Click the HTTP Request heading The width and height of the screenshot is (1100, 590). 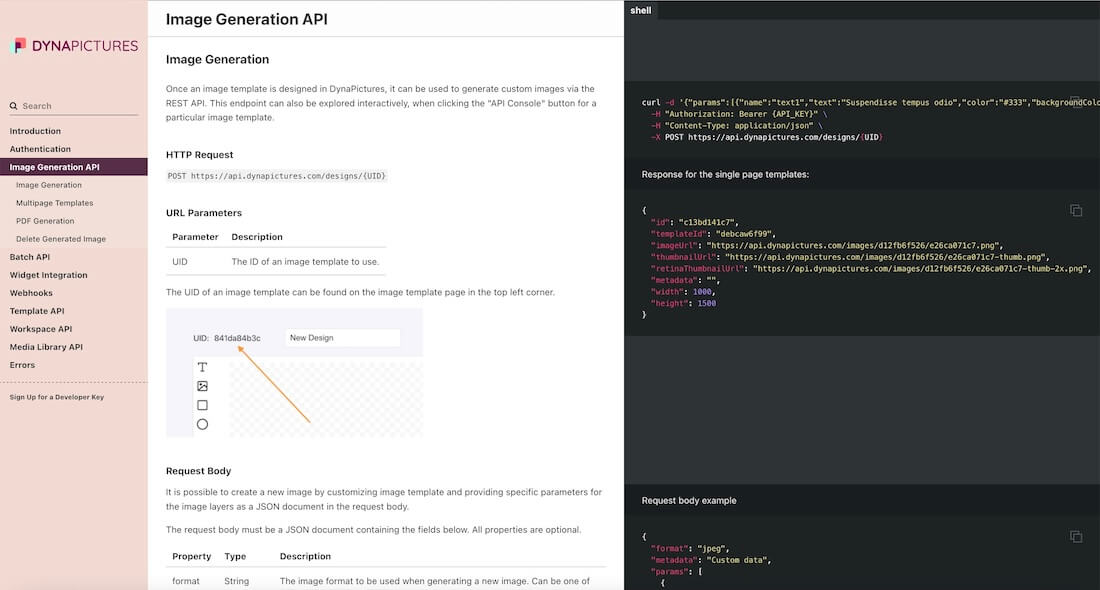click(x=199, y=154)
